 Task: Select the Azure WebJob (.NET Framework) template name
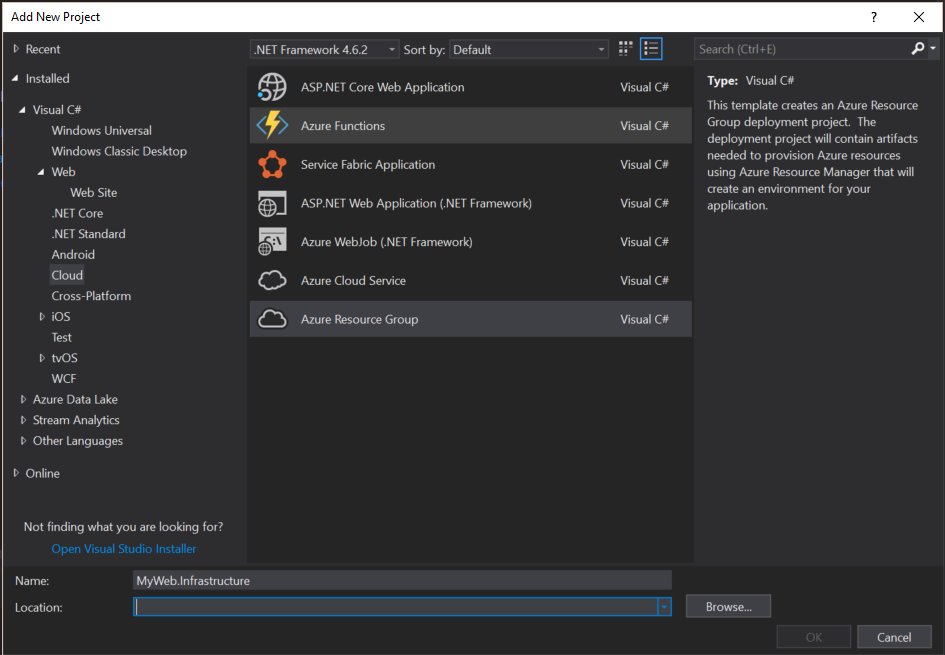coord(386,242)
